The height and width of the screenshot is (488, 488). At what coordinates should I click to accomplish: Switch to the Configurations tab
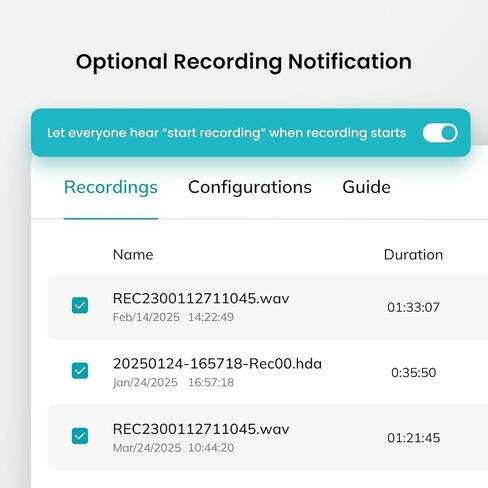(x=250, y=187)
